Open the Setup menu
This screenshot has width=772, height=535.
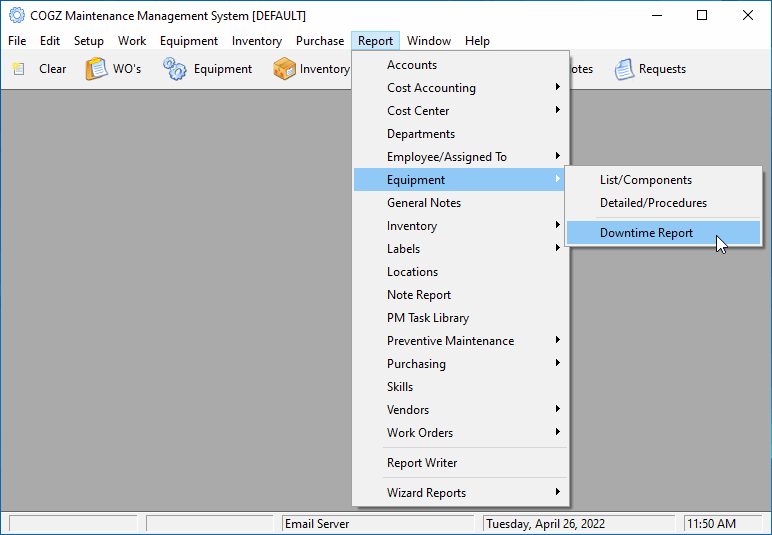pos(89,41)
